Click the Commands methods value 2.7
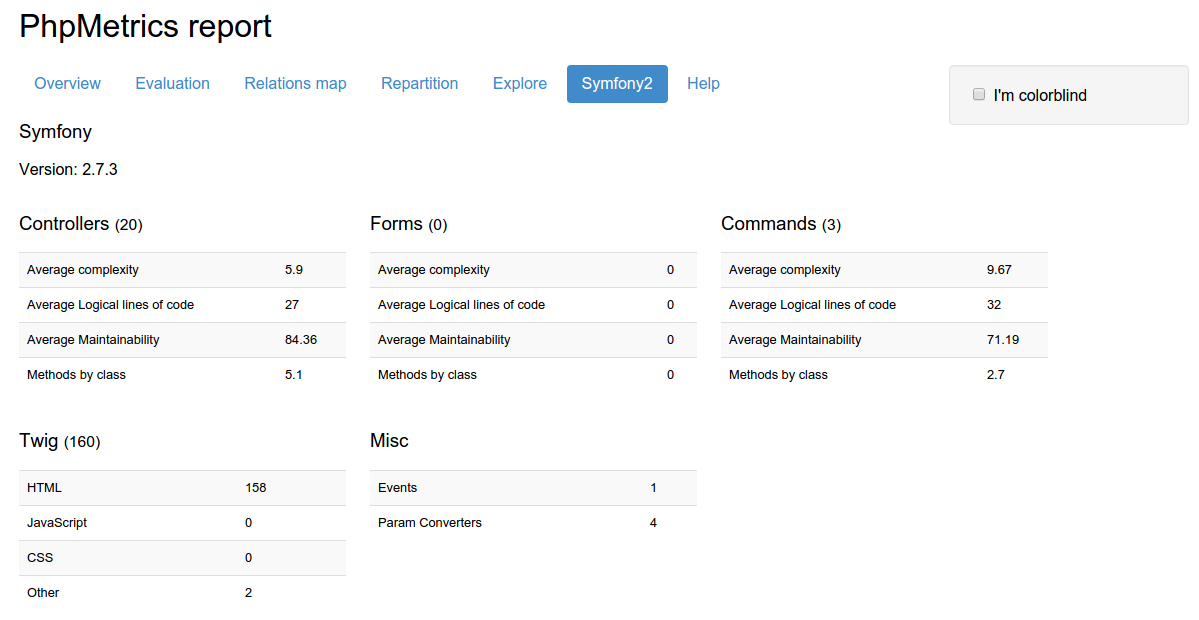Viewport: 1199px width, 620px height. coord(996,375)
